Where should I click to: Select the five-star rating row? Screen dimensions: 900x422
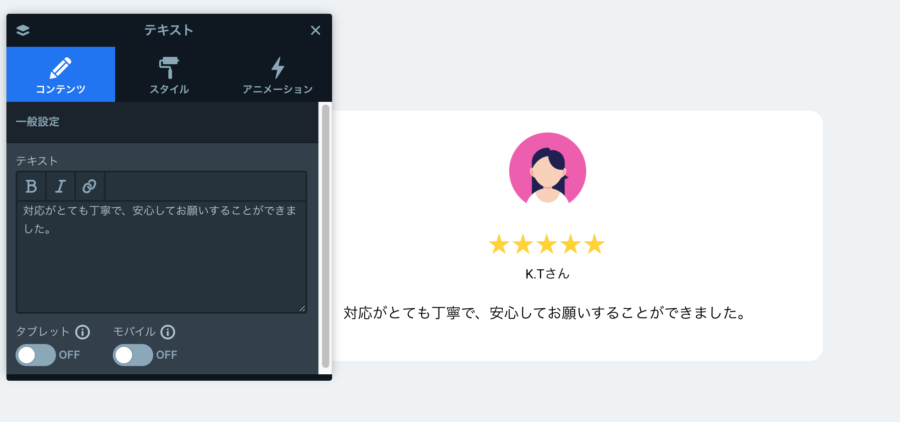click(546, 245)
